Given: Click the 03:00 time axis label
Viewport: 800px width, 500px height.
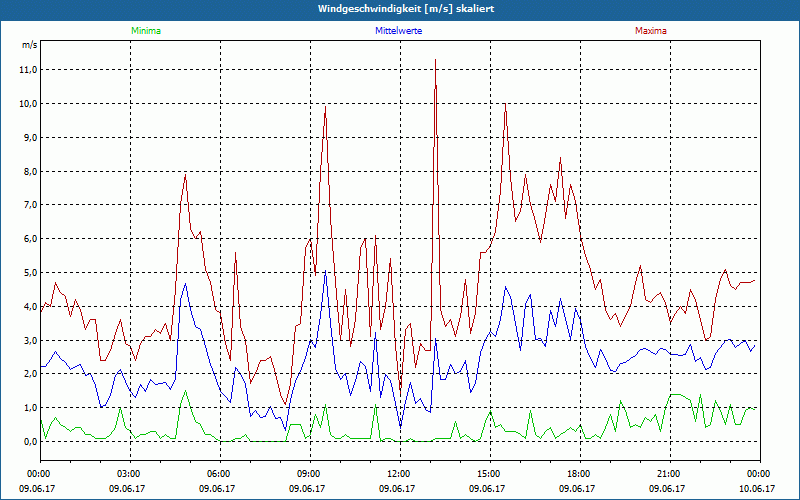Looking at the screenshot, I should pyautogui.click(x=131, y=474).
